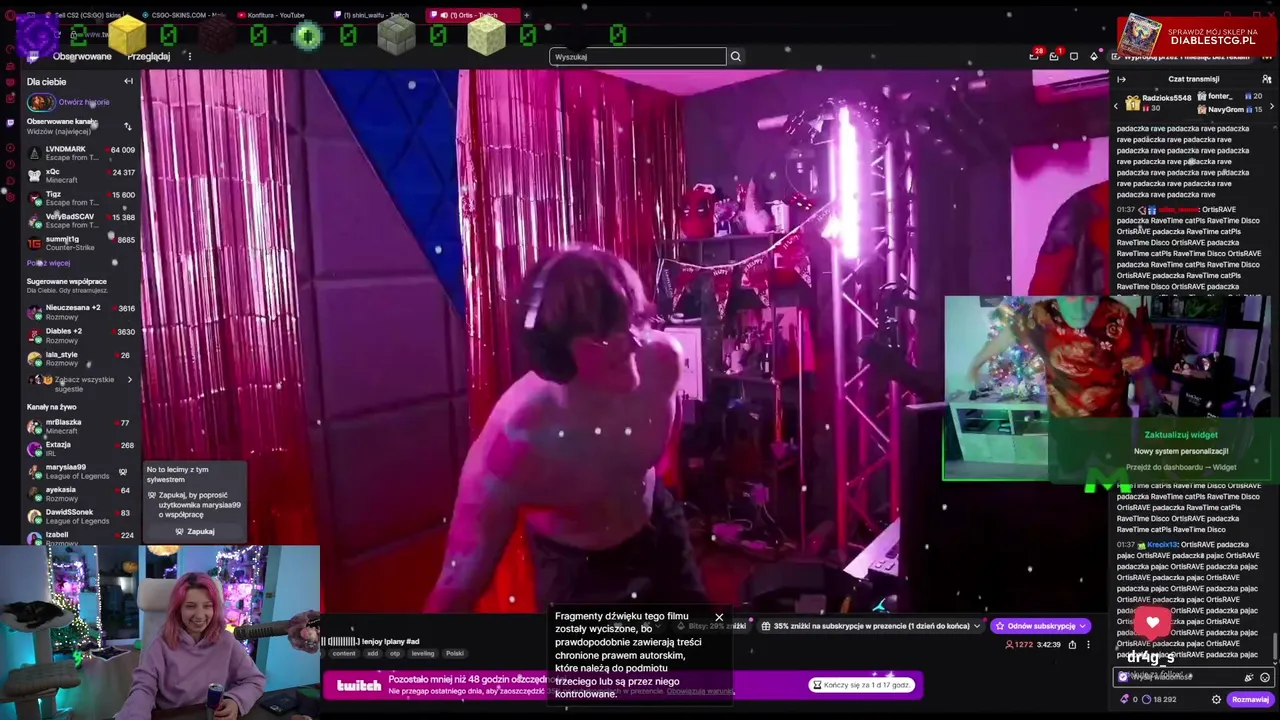Close the muted audio notice popup

tap(718, 617)
